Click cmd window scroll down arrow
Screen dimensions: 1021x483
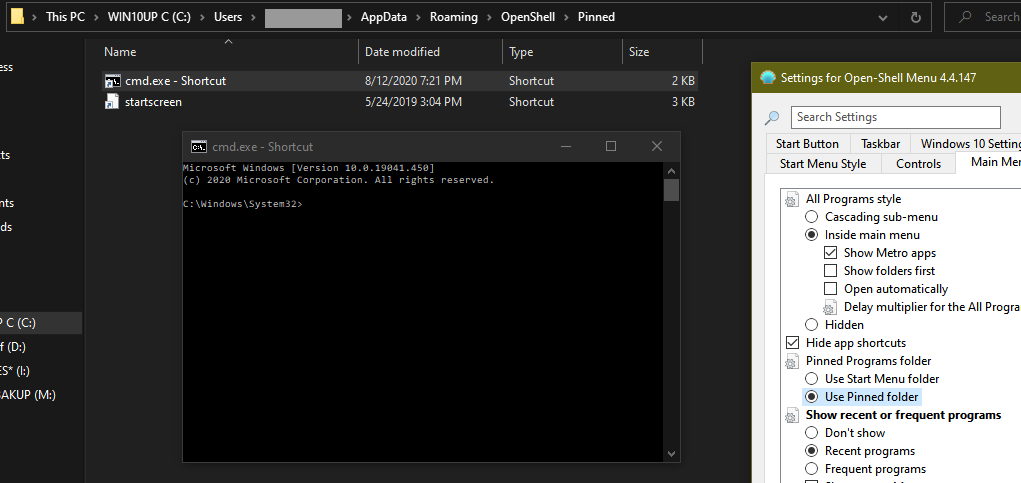(x=671, y=454)
